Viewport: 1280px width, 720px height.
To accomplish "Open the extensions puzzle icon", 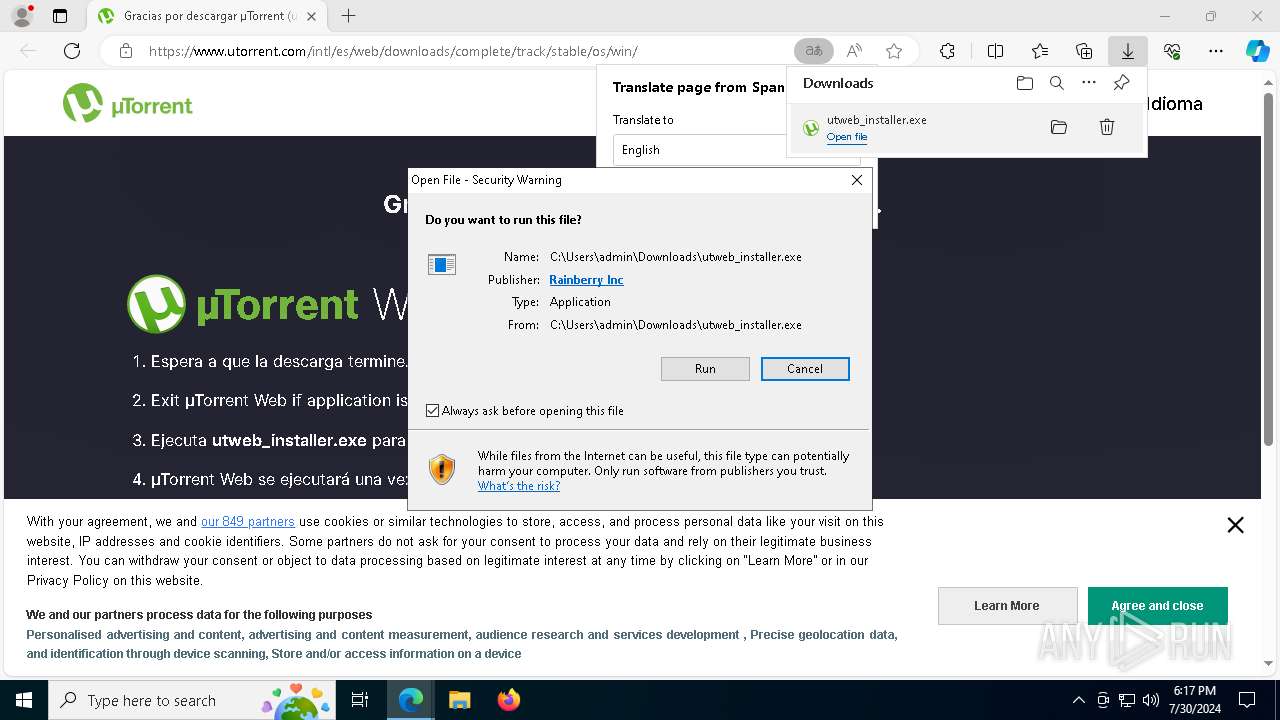I will pos(947,51).
